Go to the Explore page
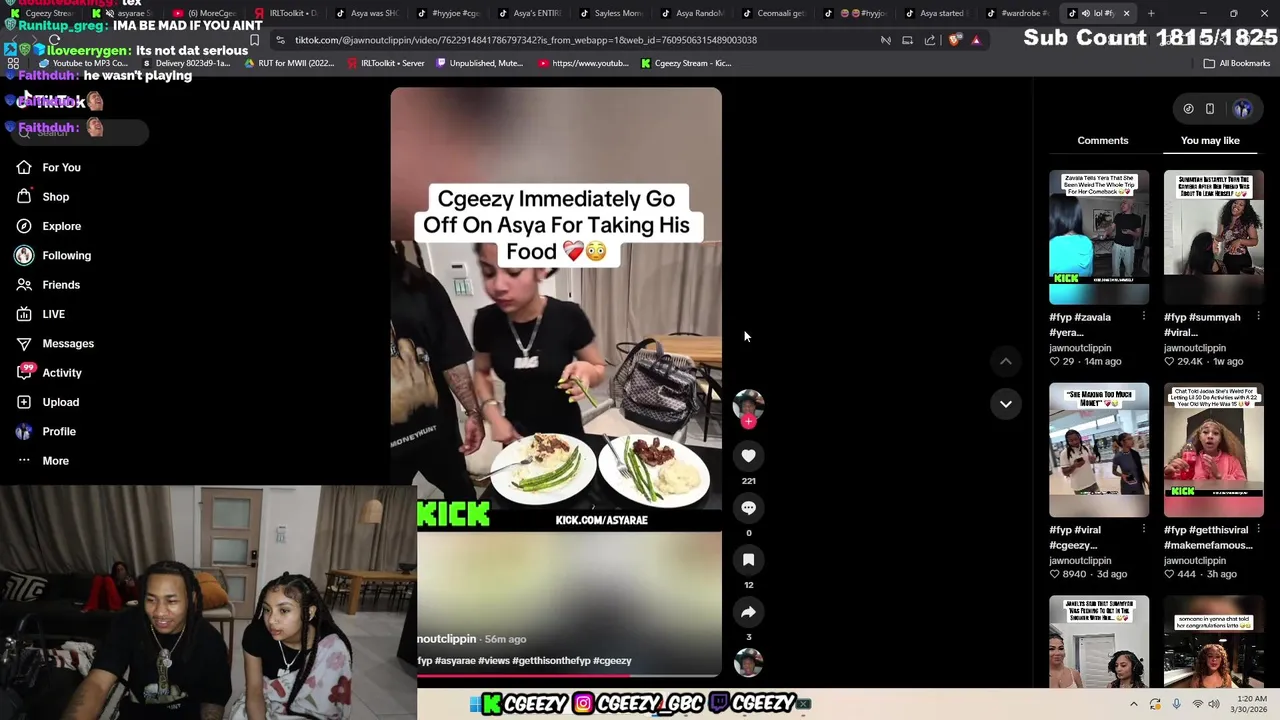Image resolution: width=1280 pixels, height=720 pixels. point(48,226)
